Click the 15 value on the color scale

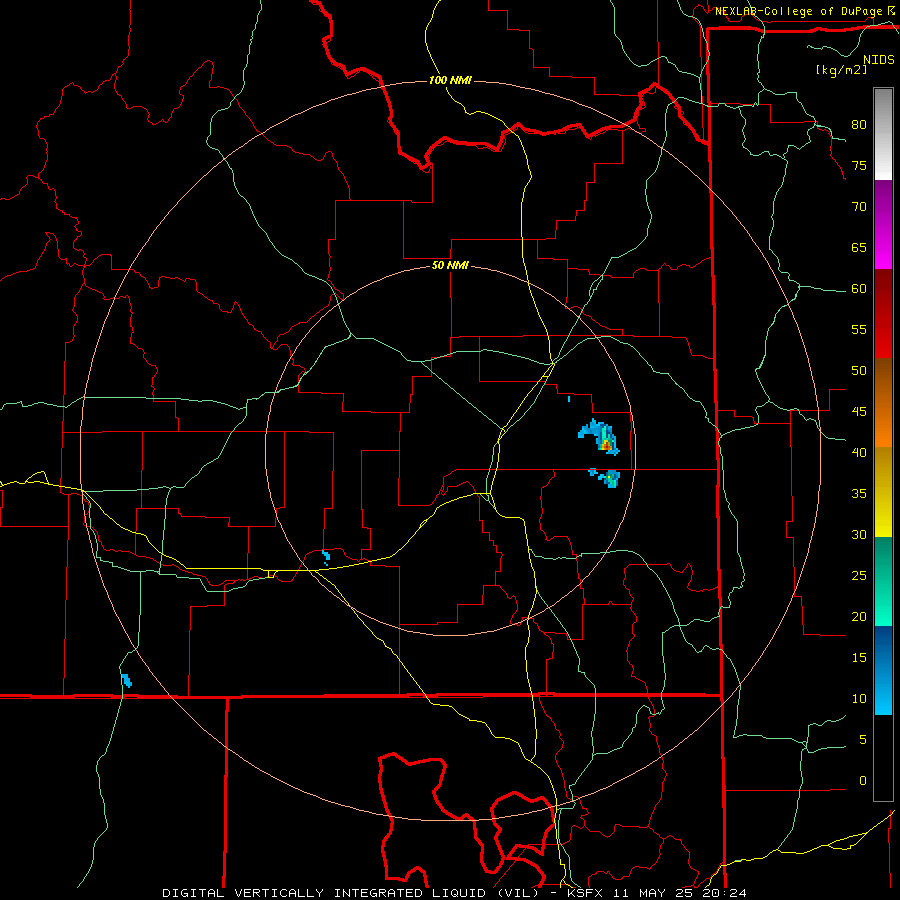tap(859, 658)
